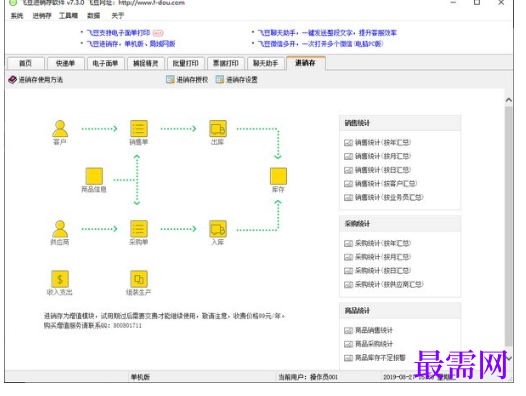
Task: Open chart icon for 采购统计(按年汇总)
Action: coord(349,243)
